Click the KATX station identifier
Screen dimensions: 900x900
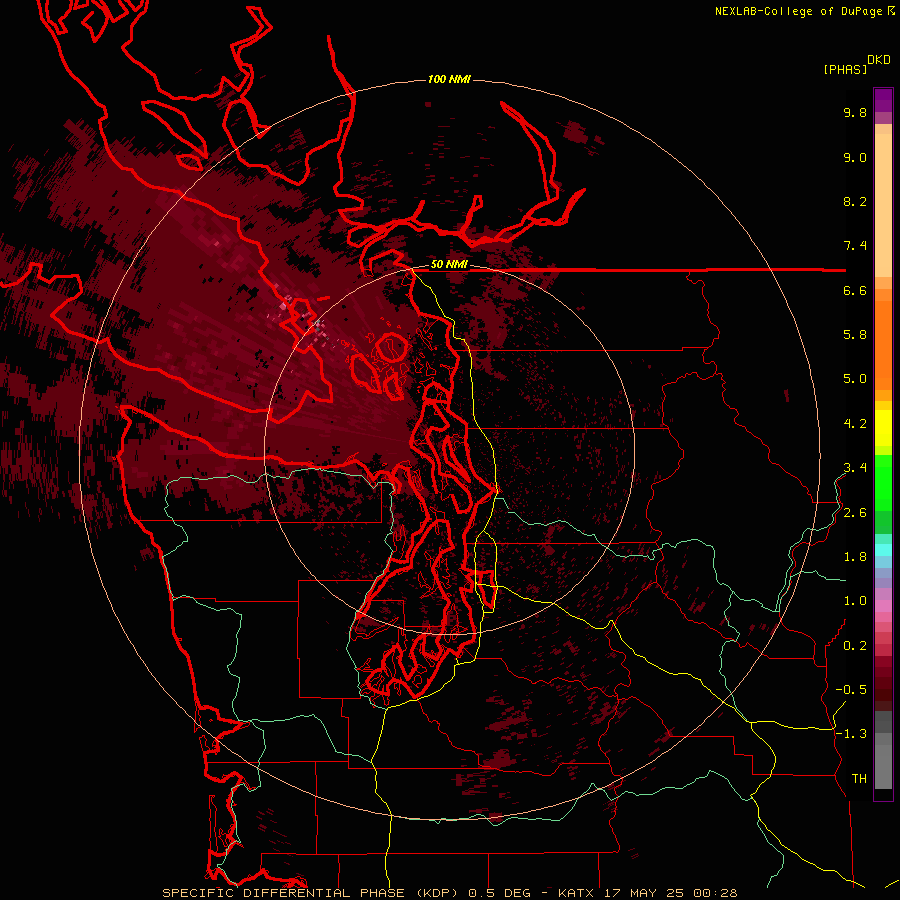click(576, 893)
